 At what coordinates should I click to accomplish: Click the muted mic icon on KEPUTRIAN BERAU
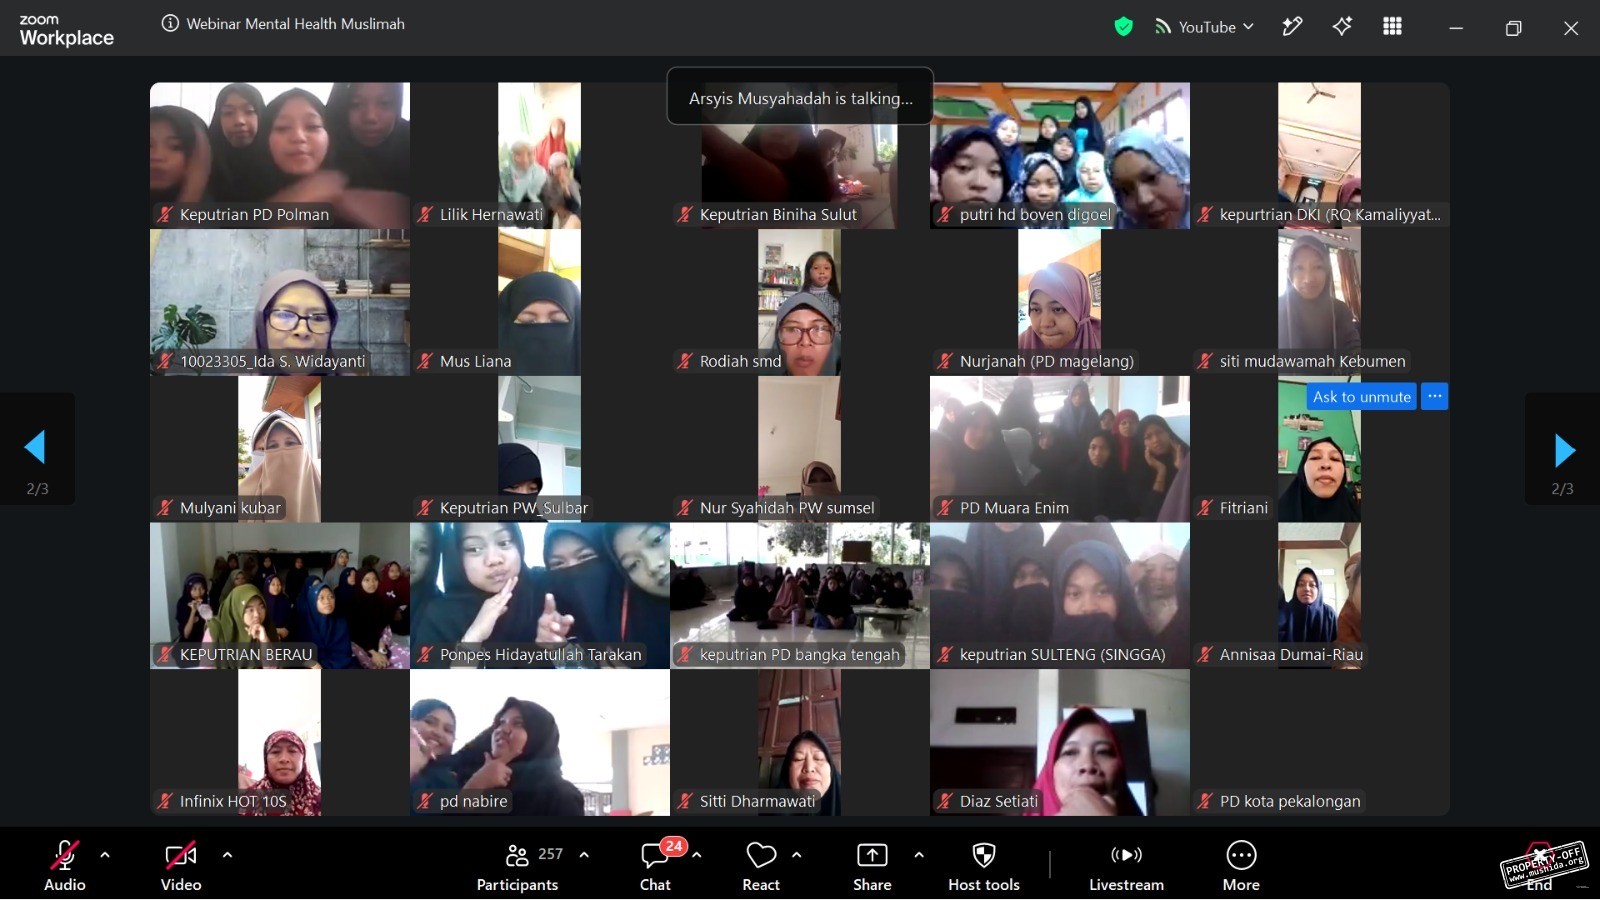(x=165, y=655)
